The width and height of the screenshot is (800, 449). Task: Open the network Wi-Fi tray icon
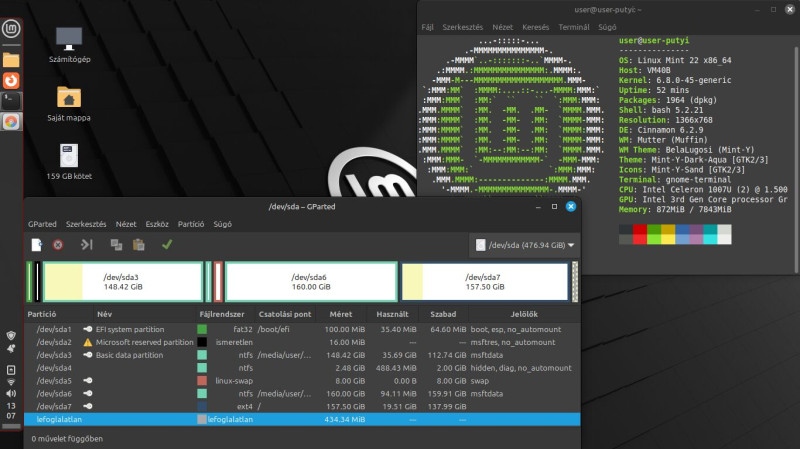[x=11, y=382]
